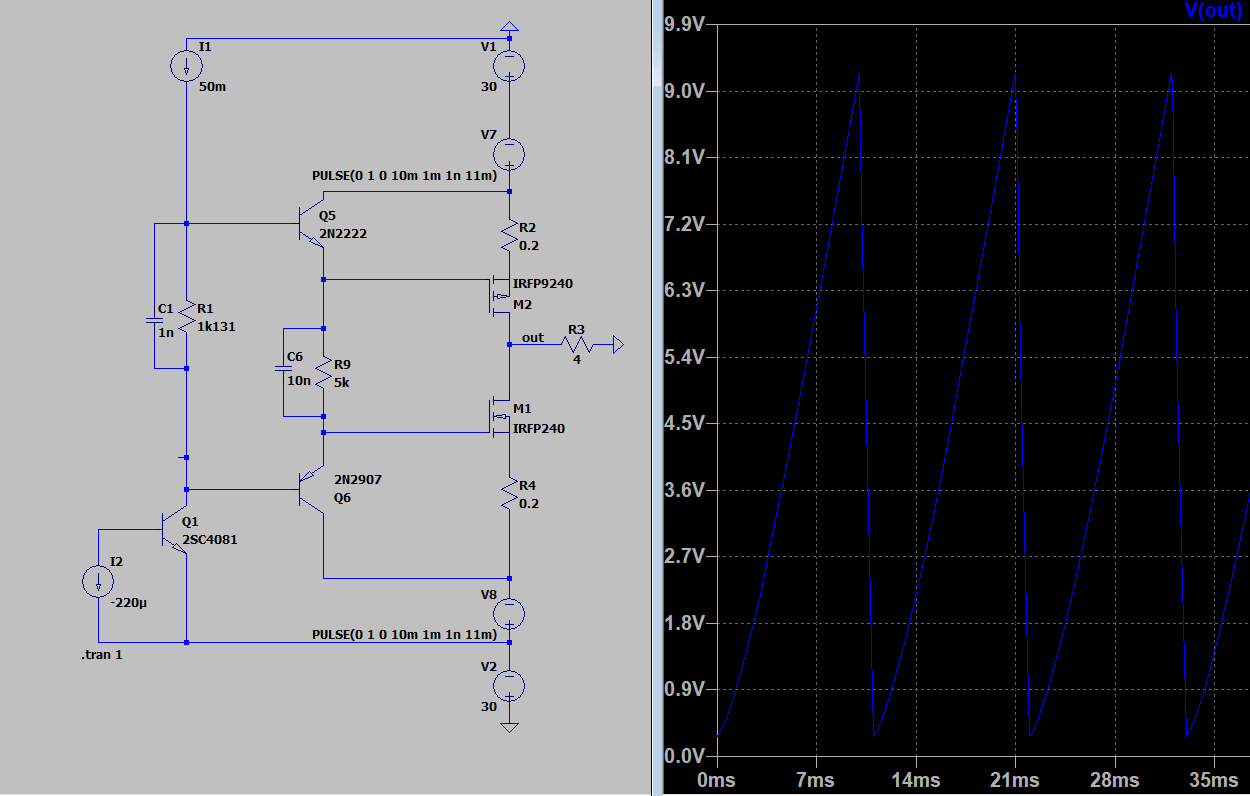This screenshot has height=796, width=1250.
Task: Click the PULSE text beside V8
Action: pyautogui.click(x=404, y=634)
